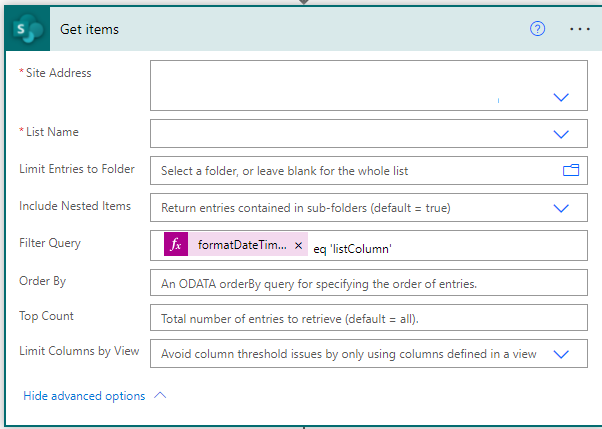
Task: Click the Limit Columns by View label
Action: coord(79,351)
